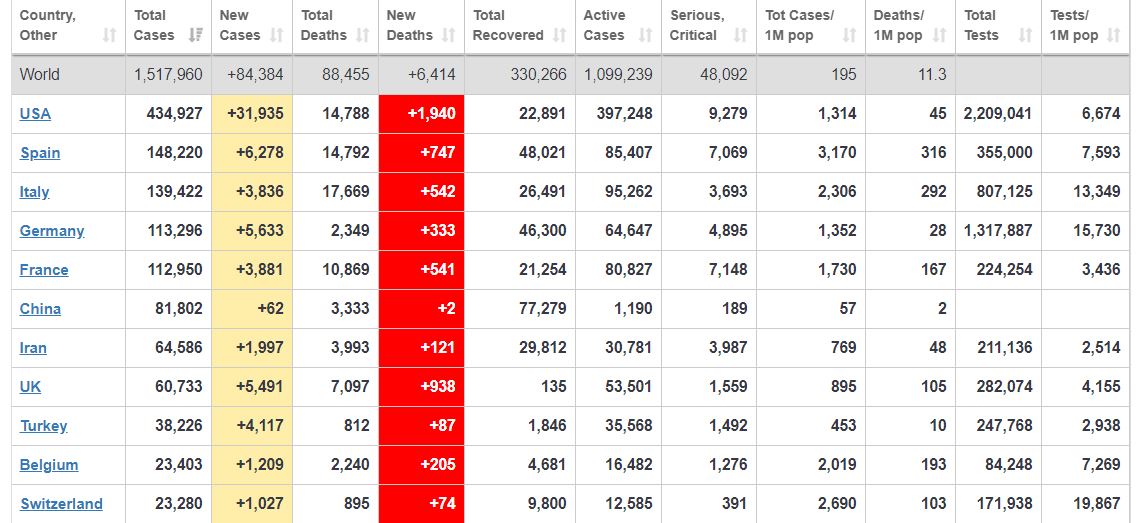
Task: Click sort icon in Country, Other header
Action: [110, 35]
